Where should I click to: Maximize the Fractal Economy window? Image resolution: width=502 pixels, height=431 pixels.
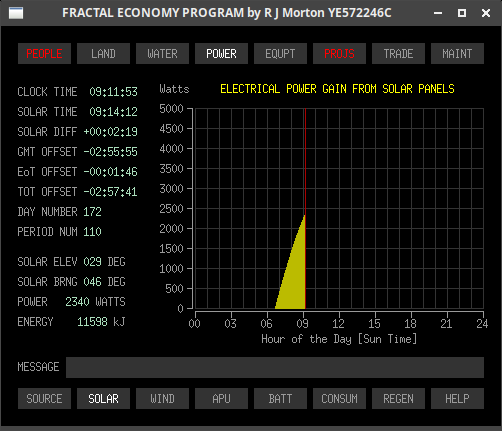click(x=462, y=13)
